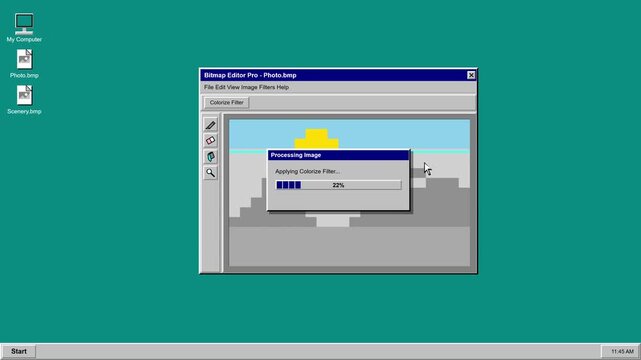This screenshot has width=641, height=360.
Task: Click the 22% progress bar
Action: click(x=338, y=185)
